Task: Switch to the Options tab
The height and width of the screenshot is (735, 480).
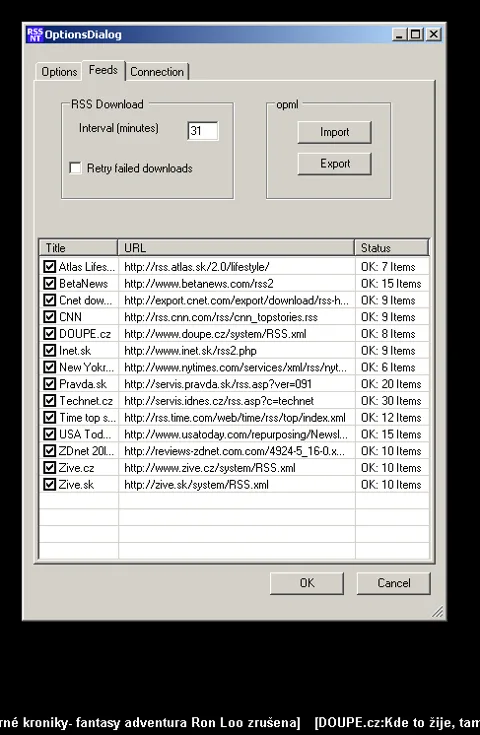Action: 59,72
